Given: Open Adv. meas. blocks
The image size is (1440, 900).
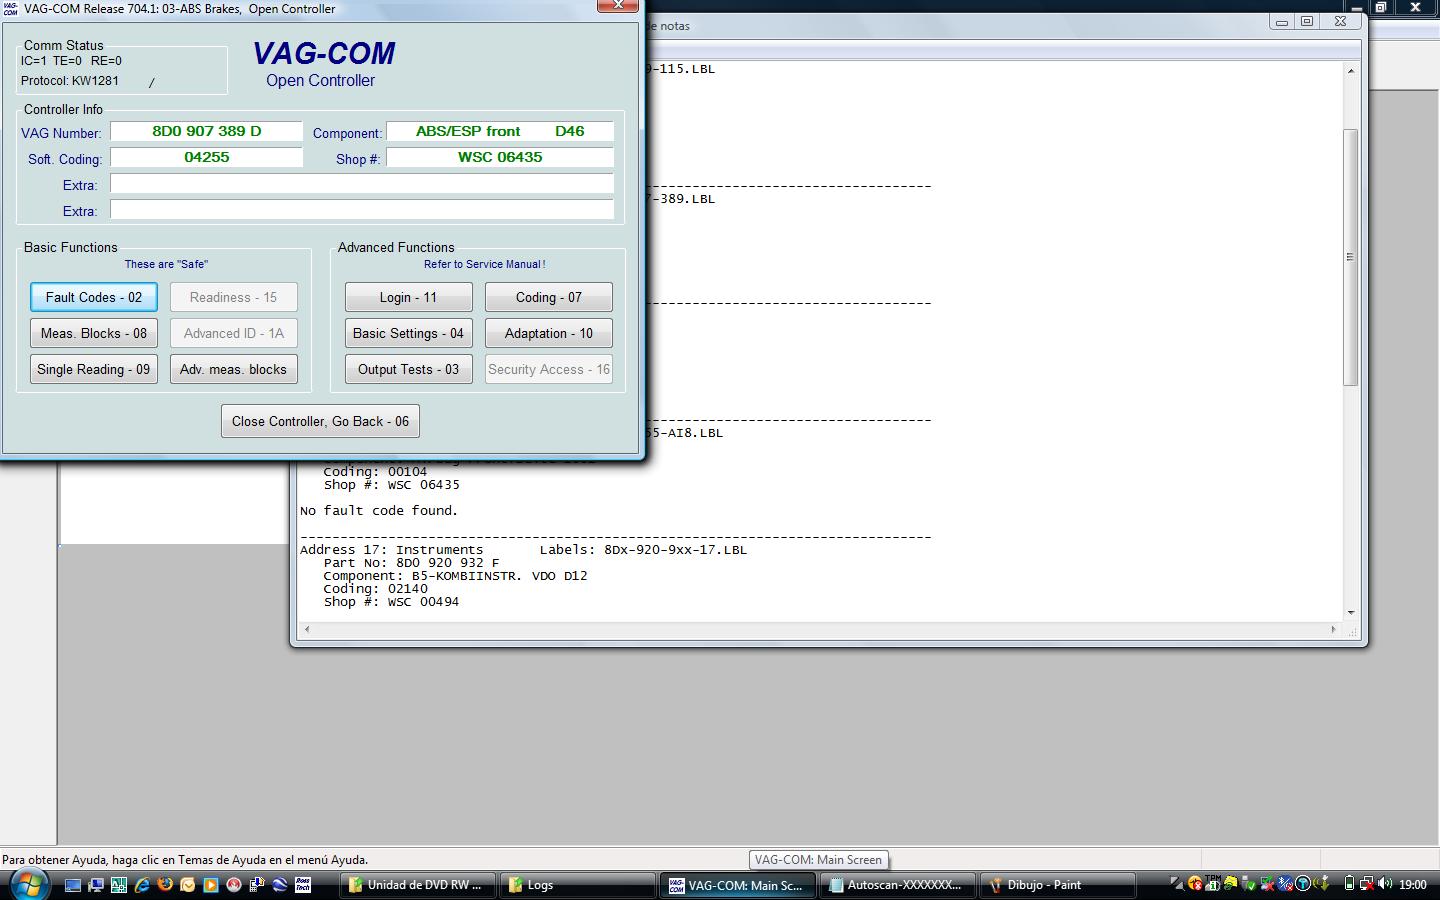Looking at the screenshot, I should [233, 369].
